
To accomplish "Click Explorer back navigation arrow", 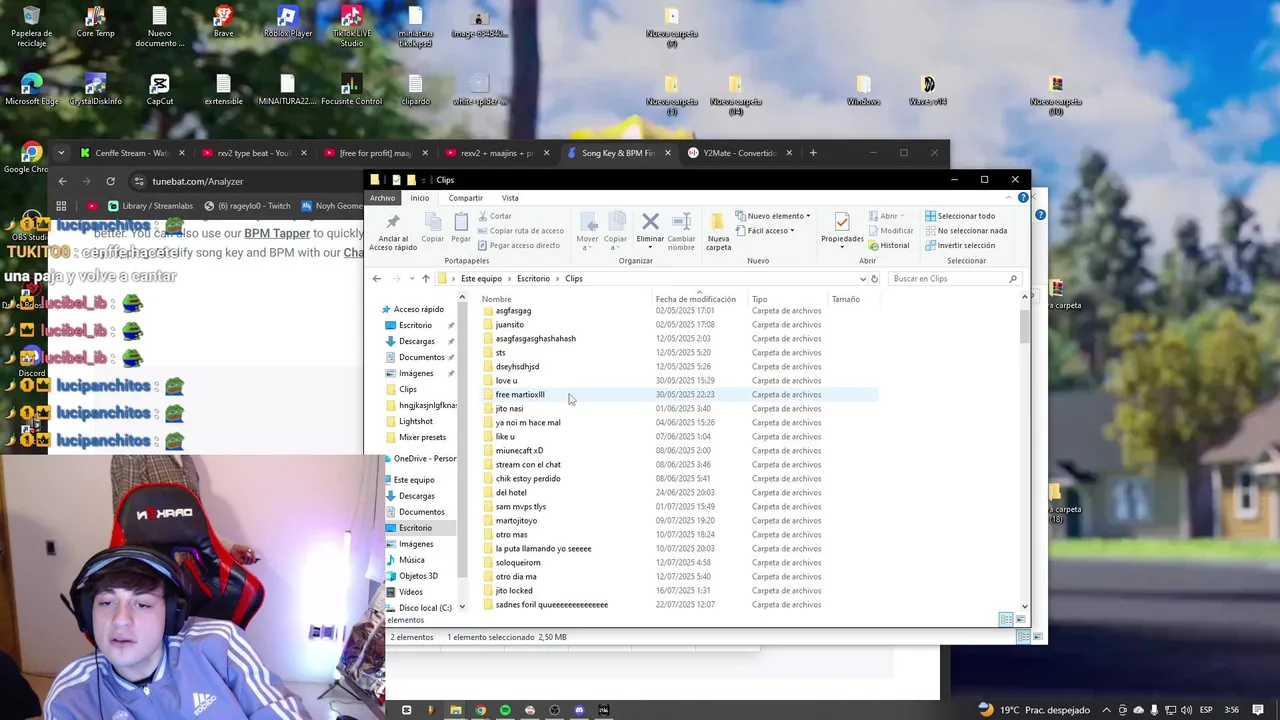I will point(376,279).
